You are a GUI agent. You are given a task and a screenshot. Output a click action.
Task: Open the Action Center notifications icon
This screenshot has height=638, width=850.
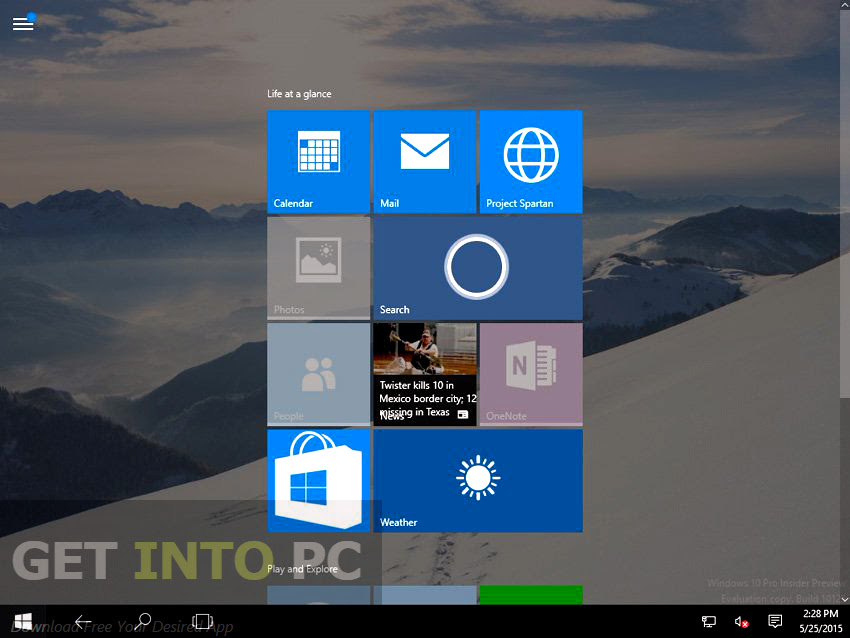(775, 621)
